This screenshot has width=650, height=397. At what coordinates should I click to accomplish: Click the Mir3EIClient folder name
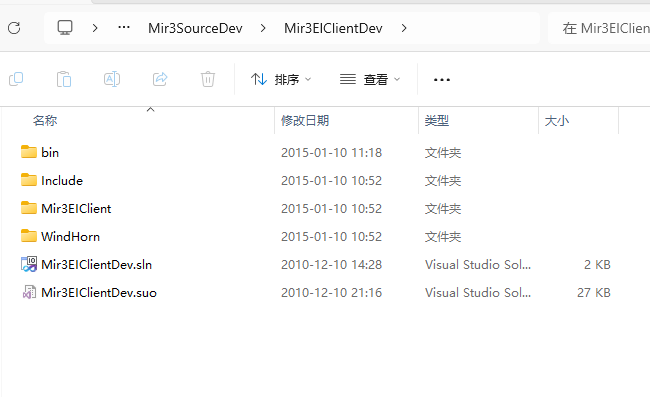(76, 208)
